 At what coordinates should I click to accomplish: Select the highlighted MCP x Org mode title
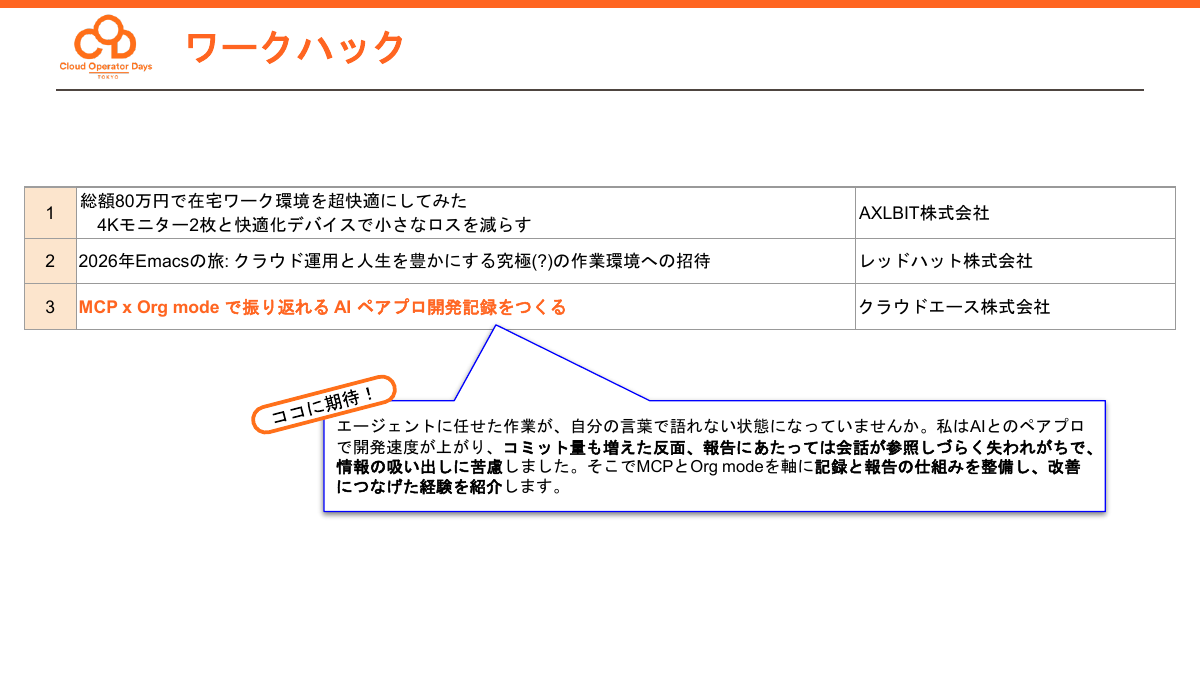click(322, 307)
